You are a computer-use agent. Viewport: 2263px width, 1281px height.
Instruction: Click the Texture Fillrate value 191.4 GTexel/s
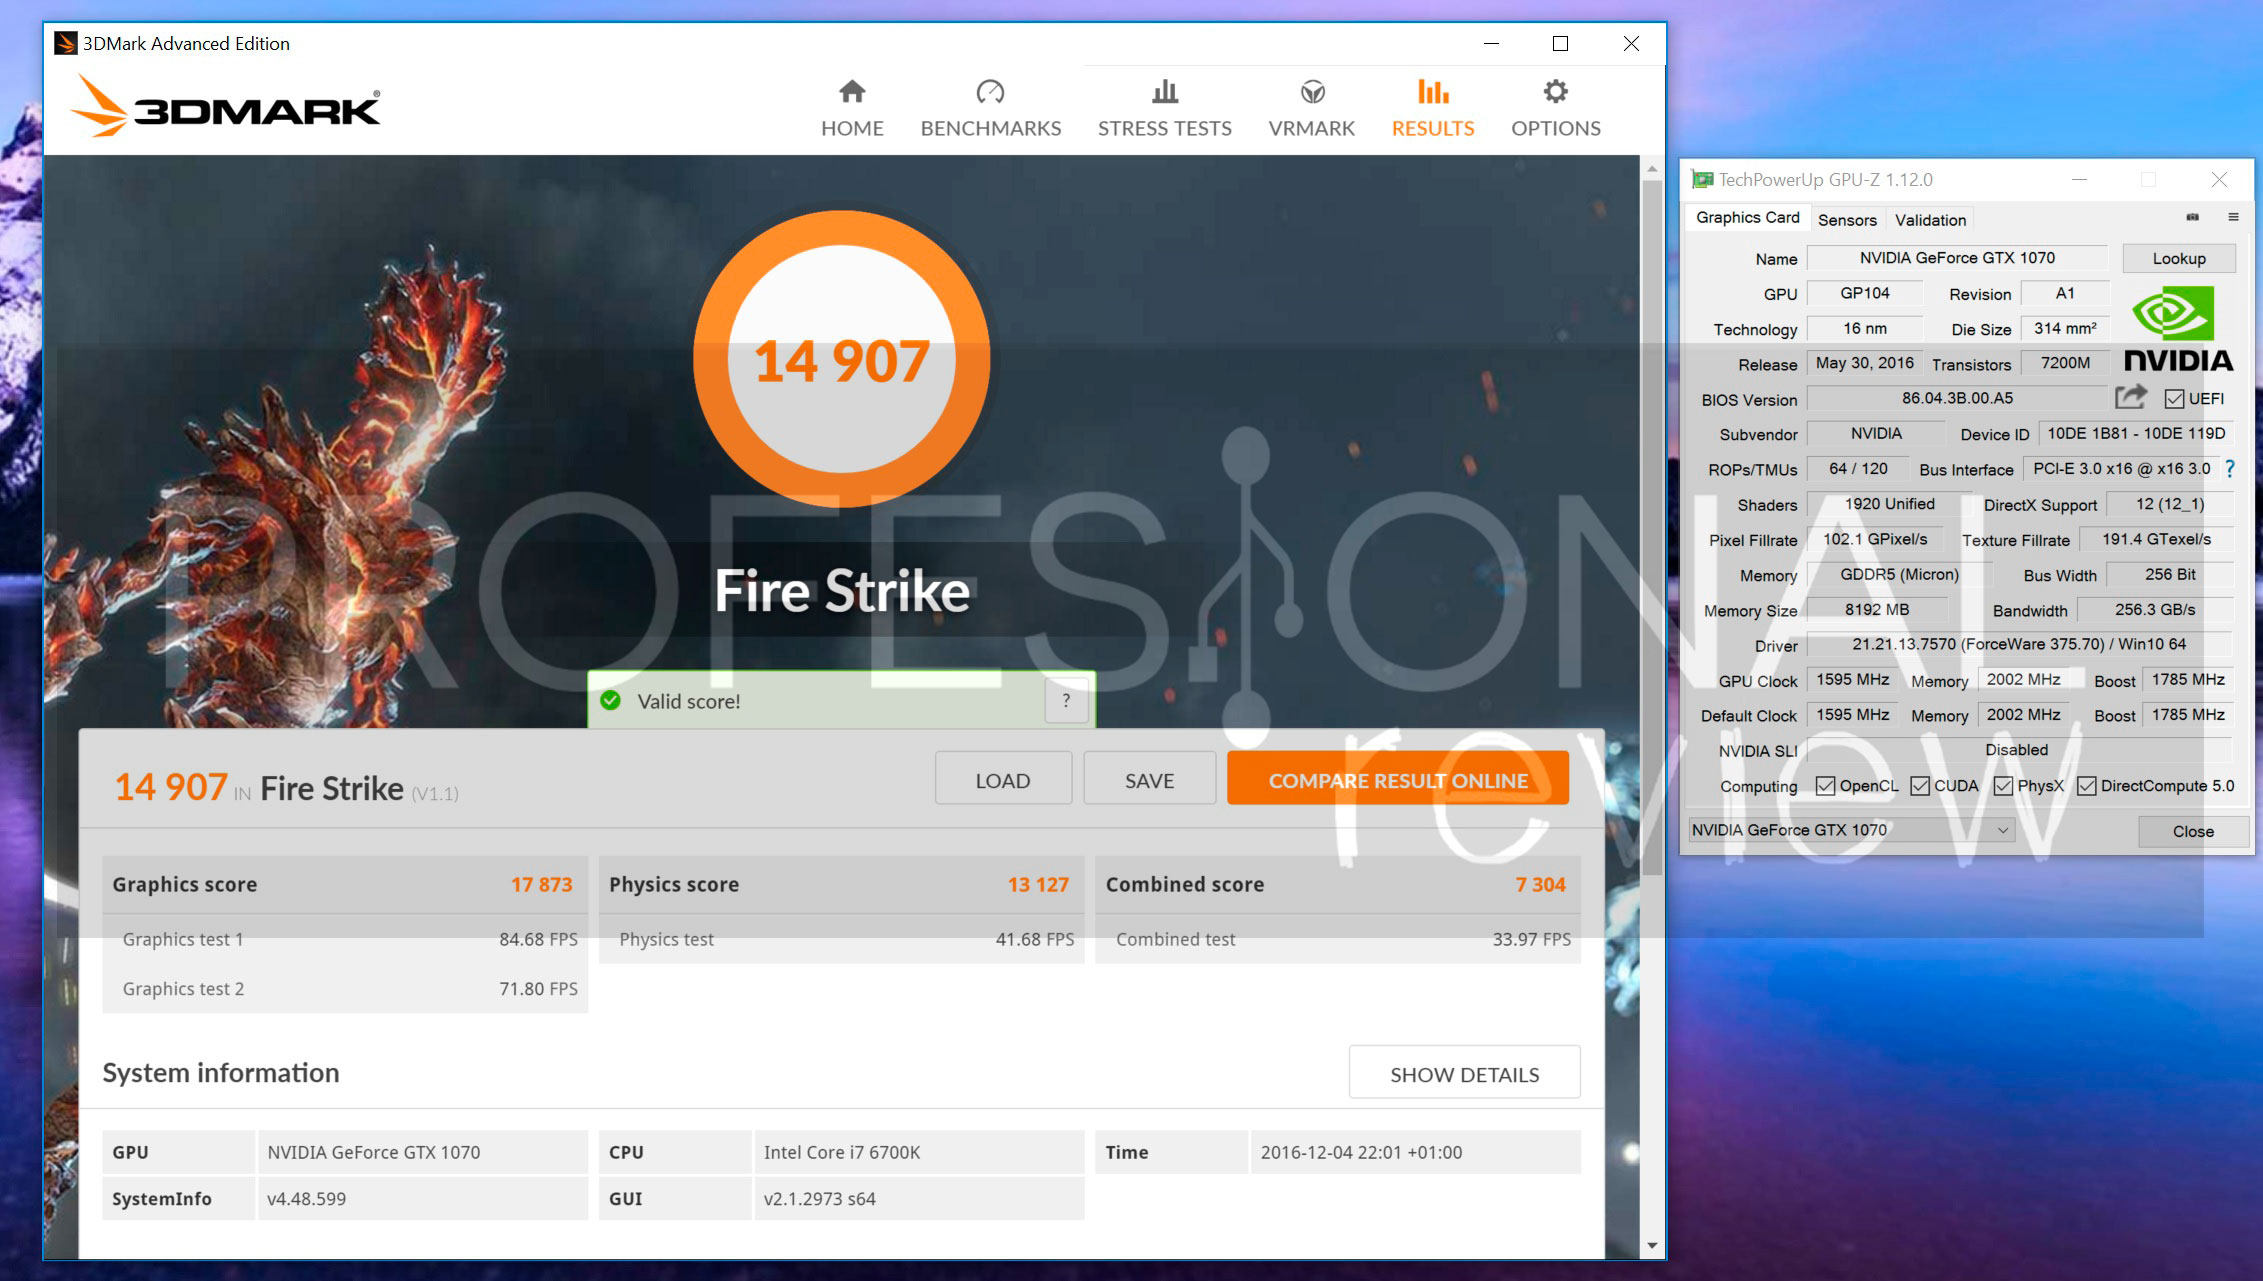tap(2156, 539)
